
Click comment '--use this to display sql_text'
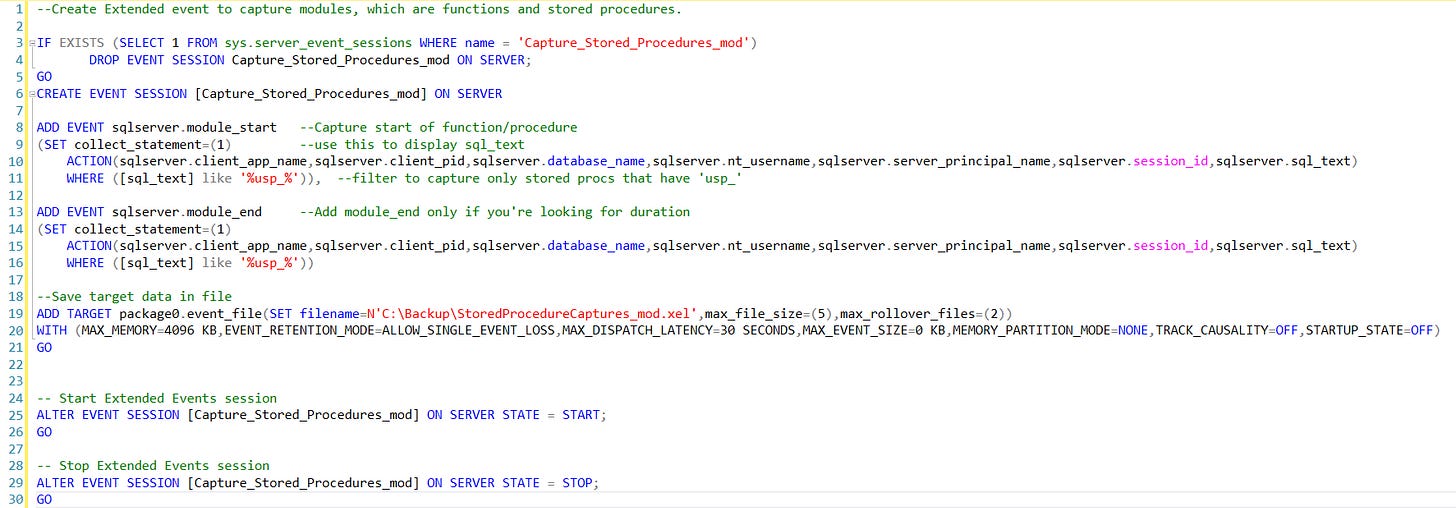tap(412, 145)
